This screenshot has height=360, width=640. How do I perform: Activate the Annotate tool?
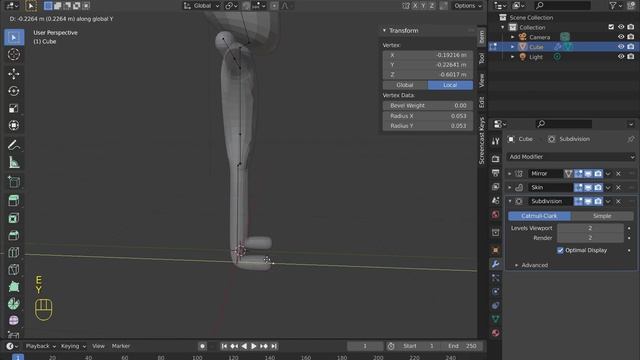pyautogui.click(x=14, y=145)
